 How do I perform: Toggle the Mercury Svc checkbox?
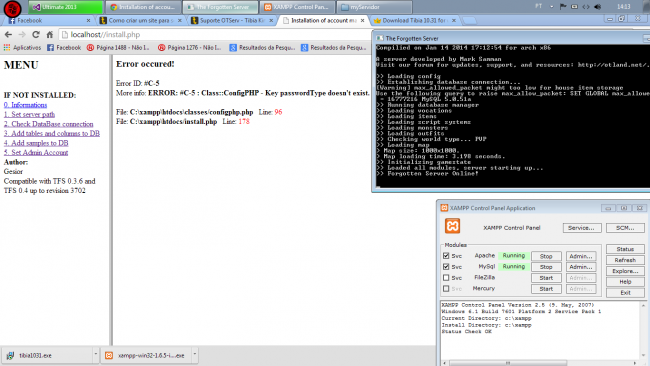click(446, 288)
